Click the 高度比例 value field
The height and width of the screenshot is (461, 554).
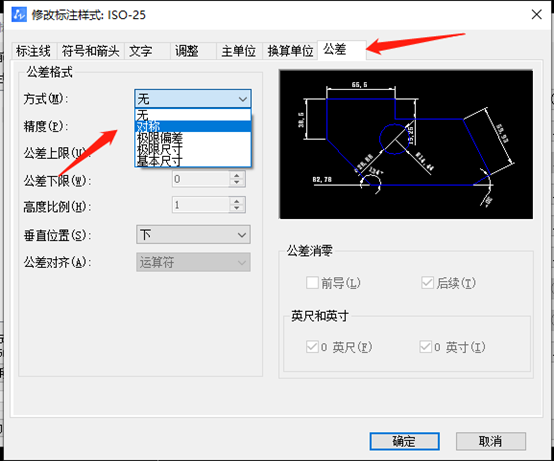(201, 205)
